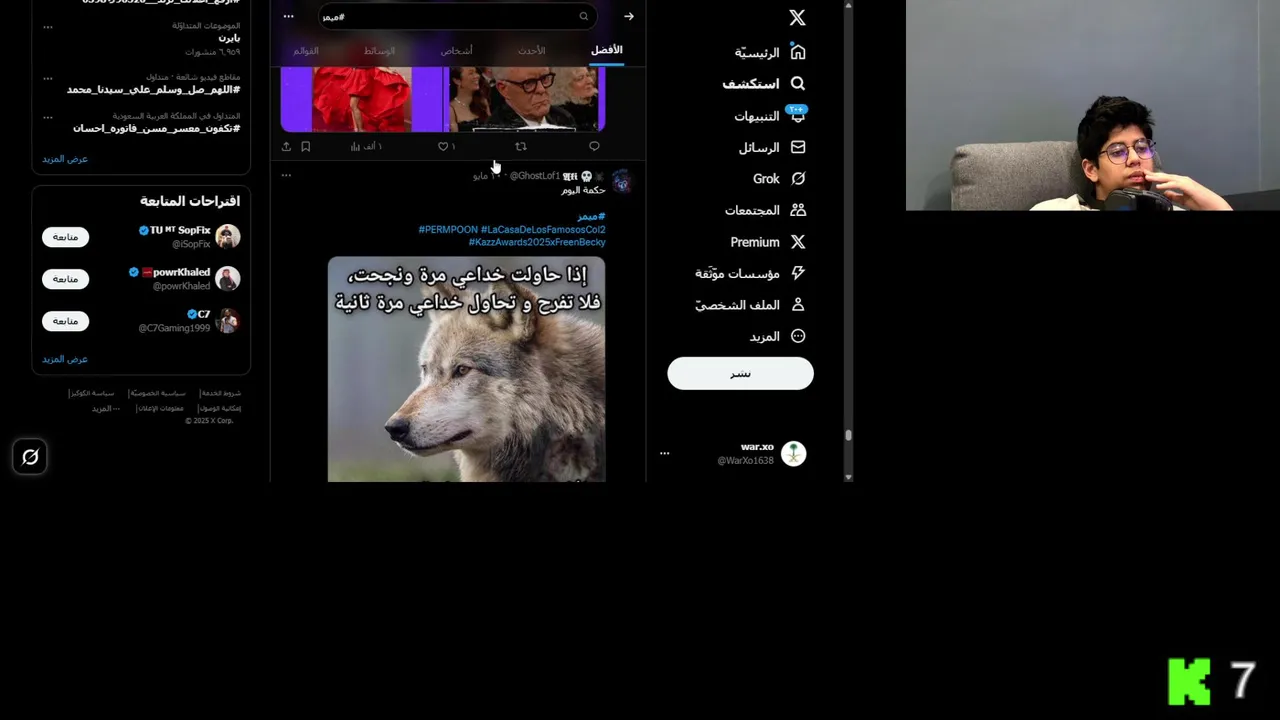Switch to the أشخاص tab

[457, 50]
